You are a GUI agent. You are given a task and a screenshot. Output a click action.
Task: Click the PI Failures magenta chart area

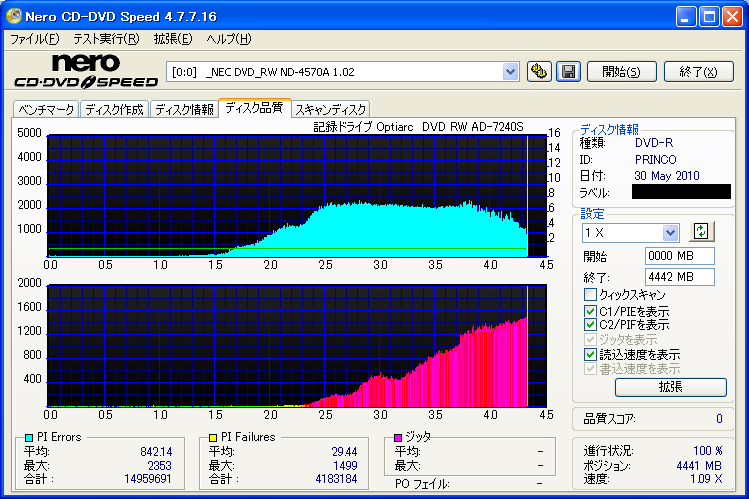297,346
